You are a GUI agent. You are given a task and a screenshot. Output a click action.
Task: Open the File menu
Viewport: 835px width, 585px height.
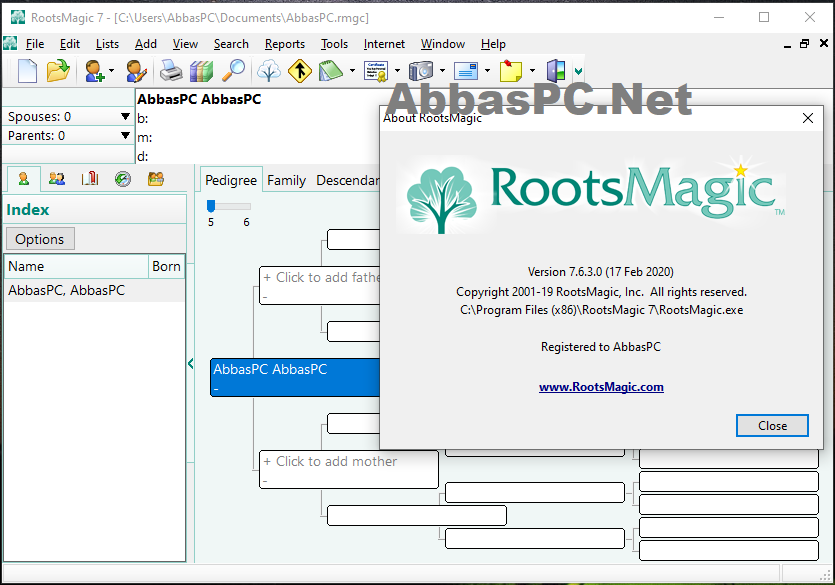point(35,44)
